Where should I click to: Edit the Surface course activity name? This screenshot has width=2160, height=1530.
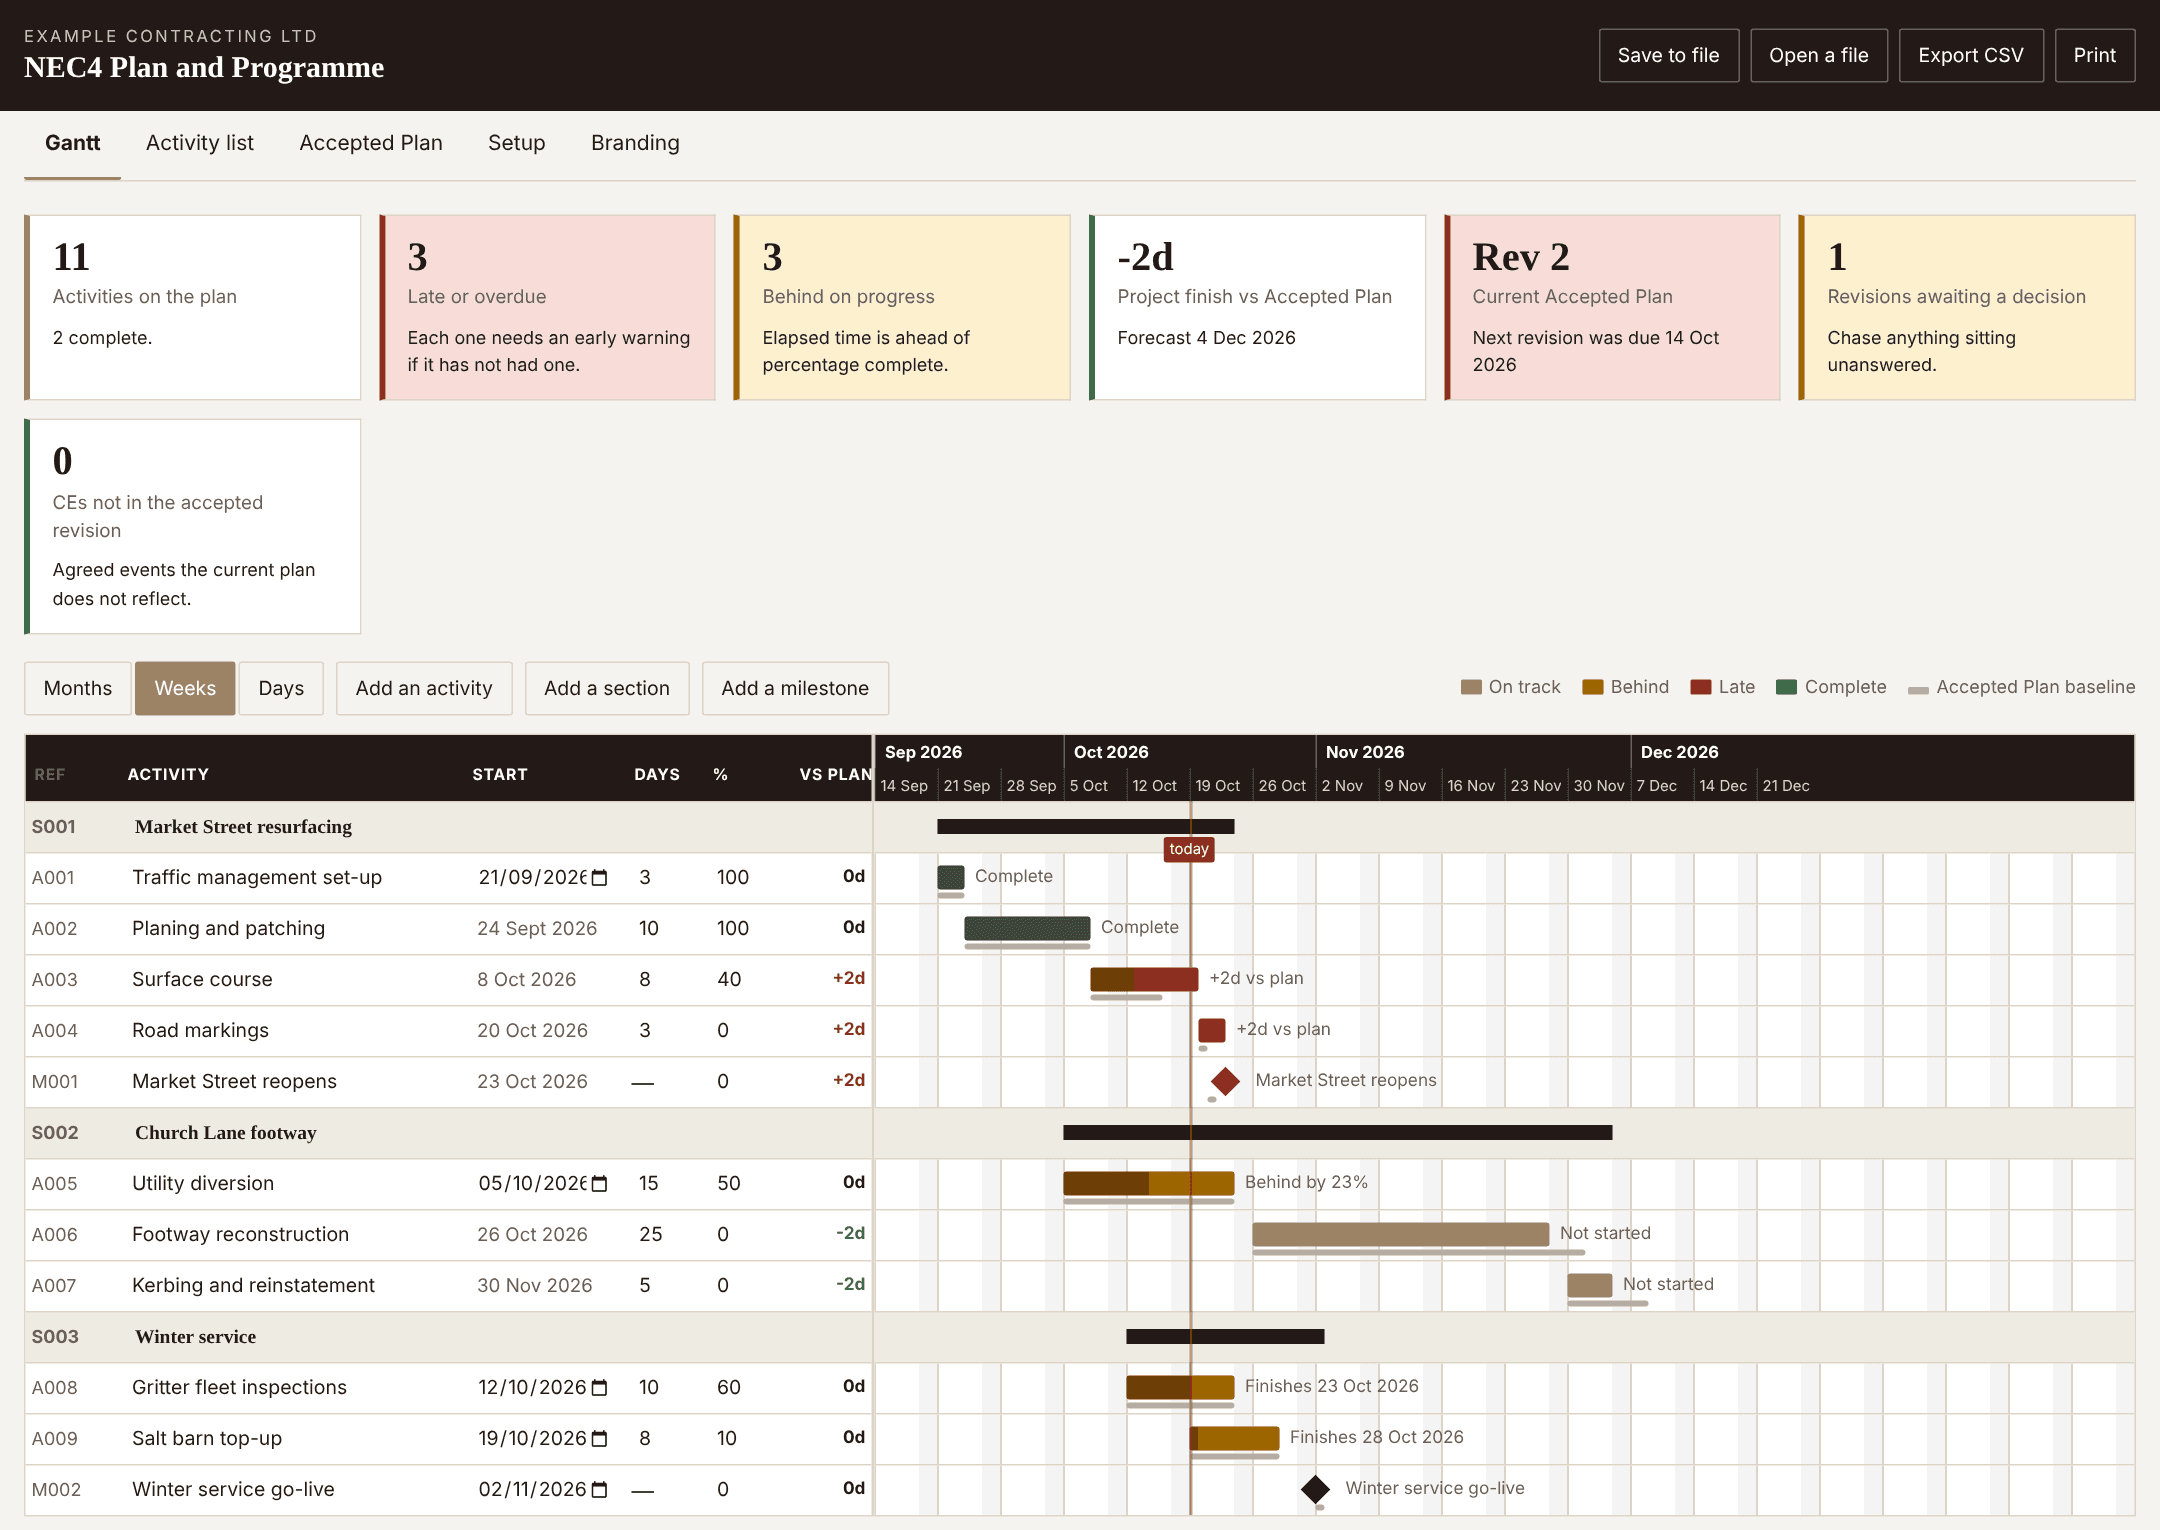(202, 980)
